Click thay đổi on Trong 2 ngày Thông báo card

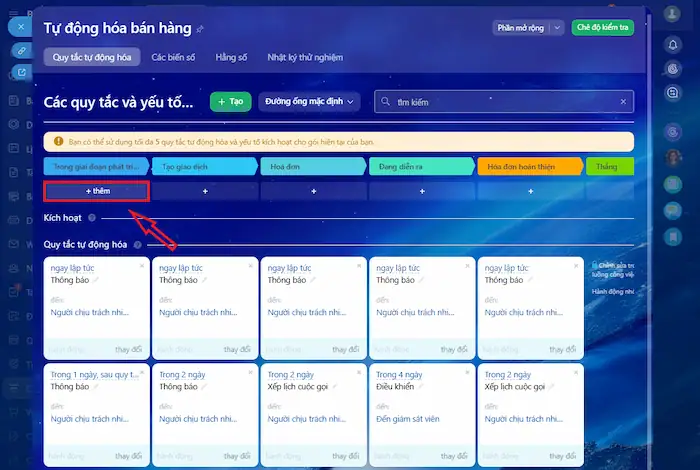pos(237,456)
